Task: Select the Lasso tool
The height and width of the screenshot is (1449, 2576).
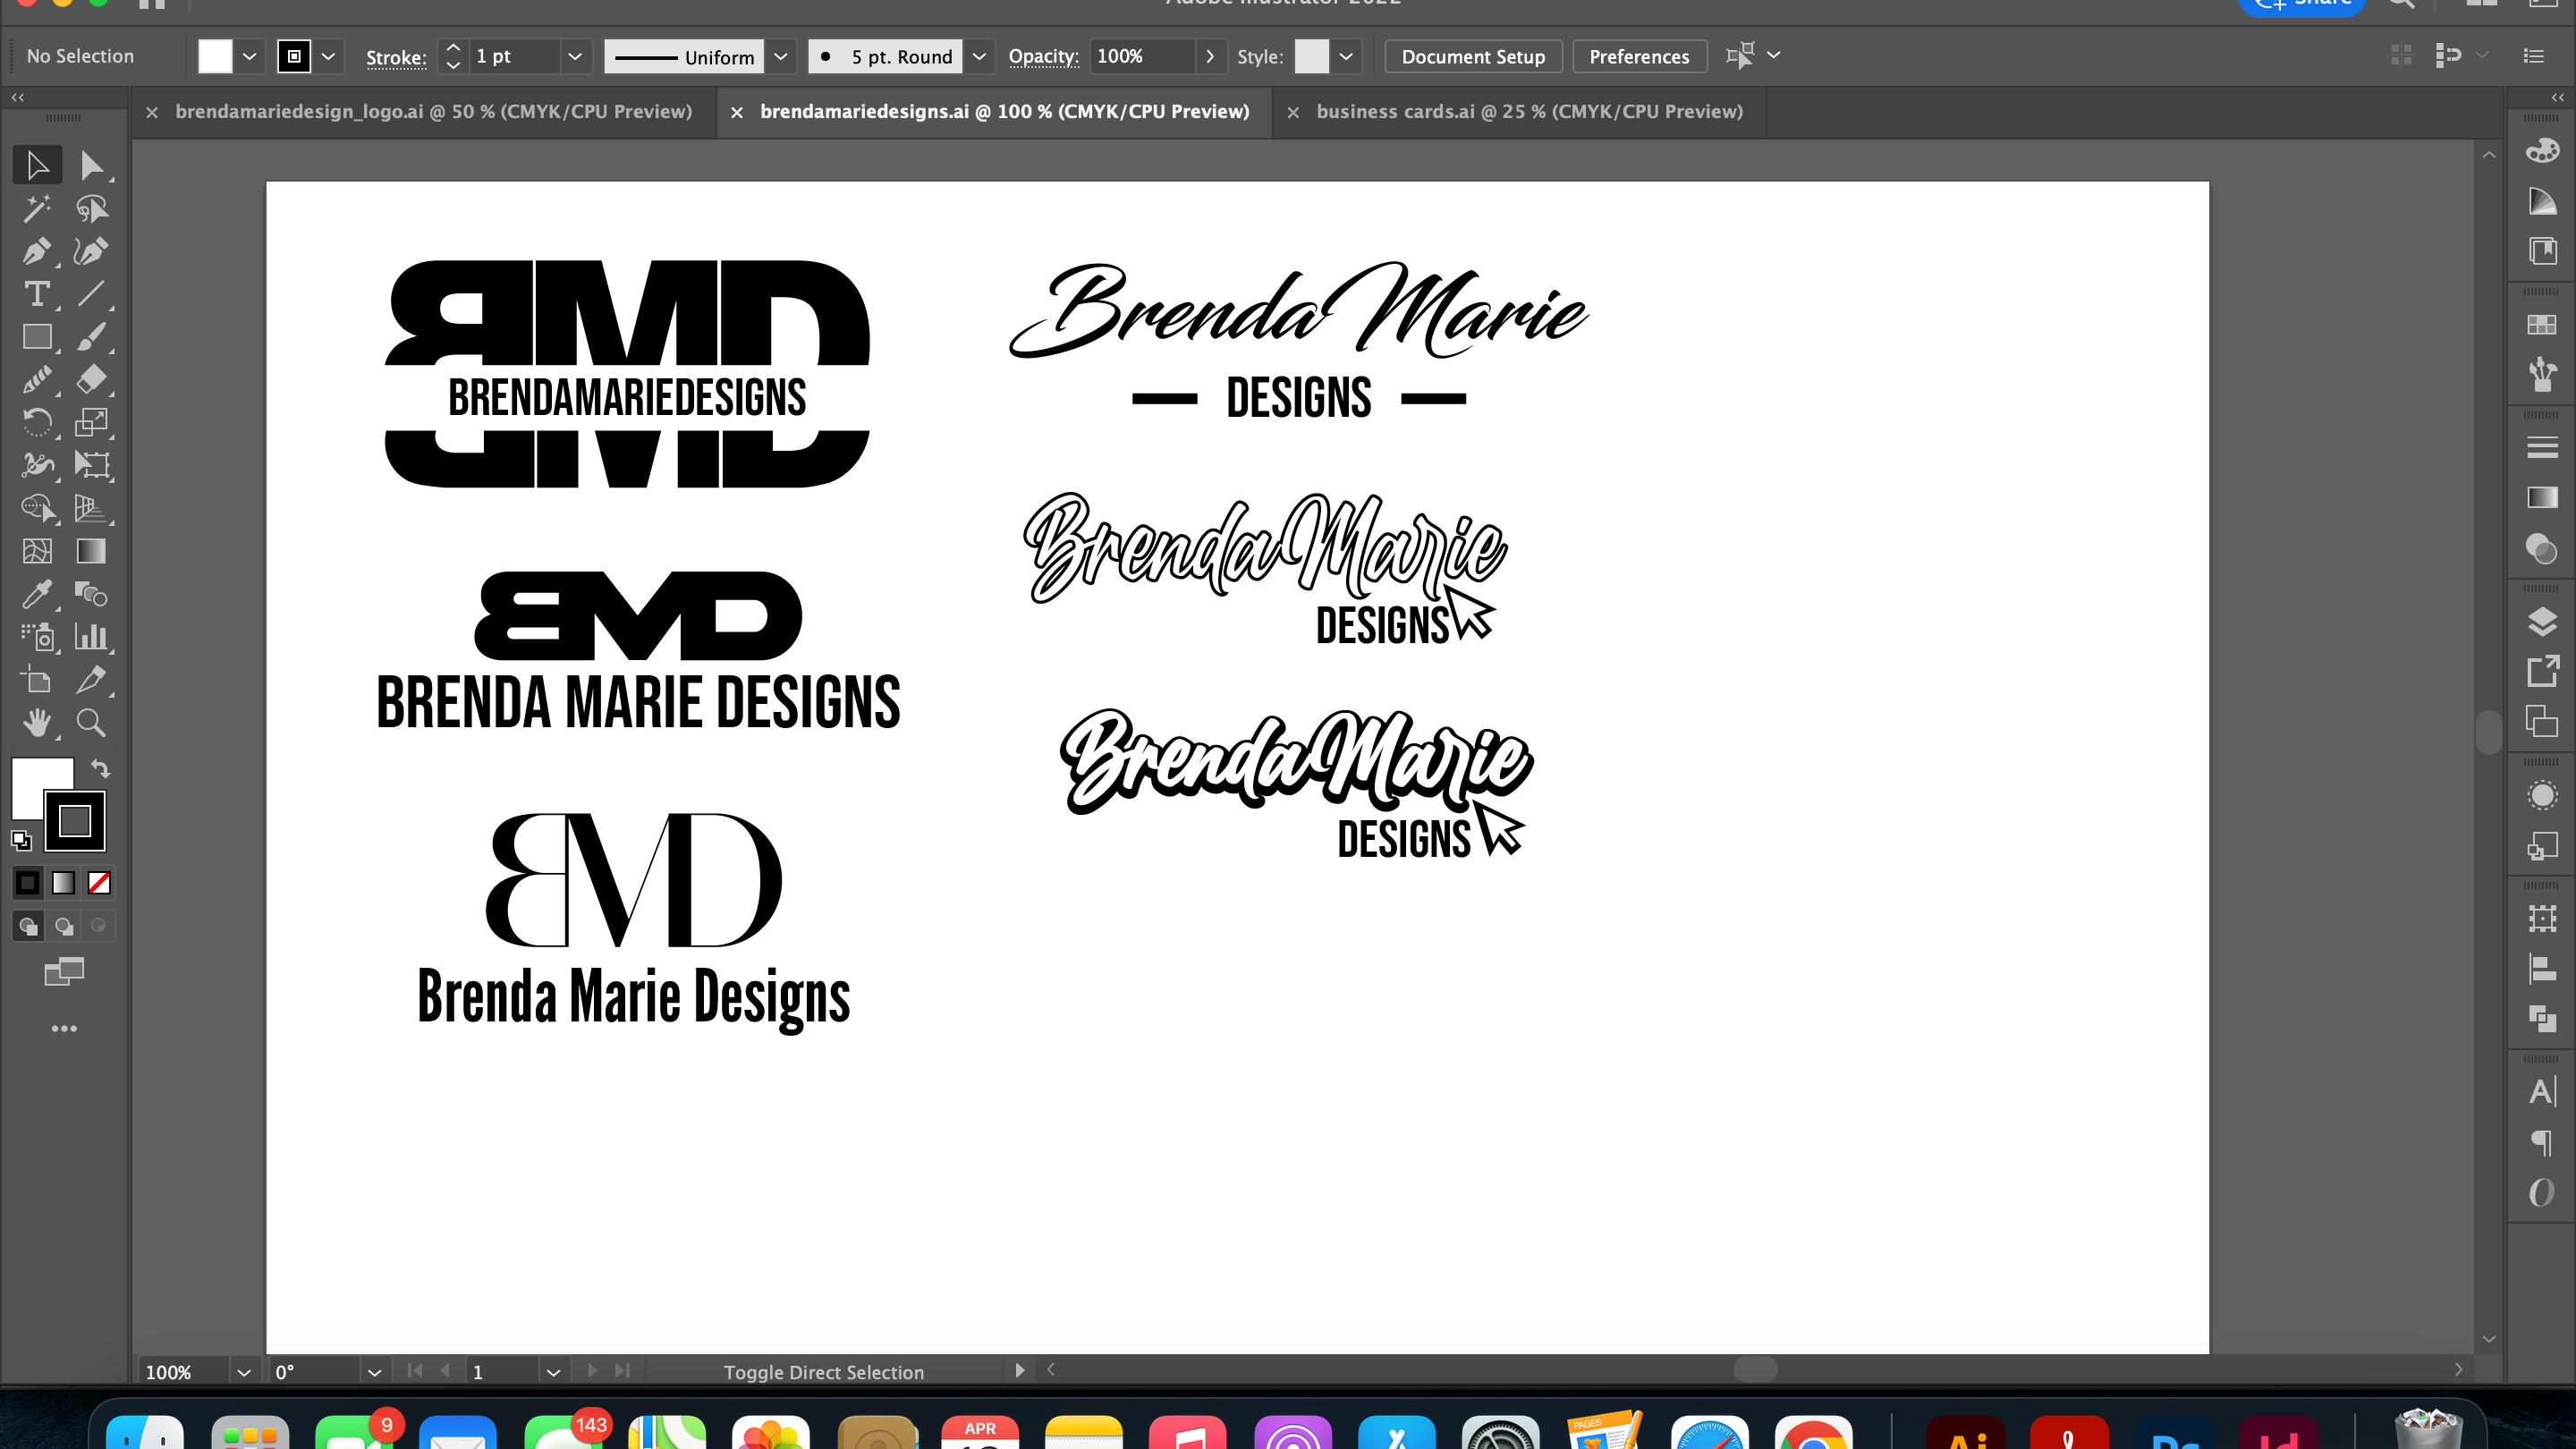Action: click(x=91, y=208)
